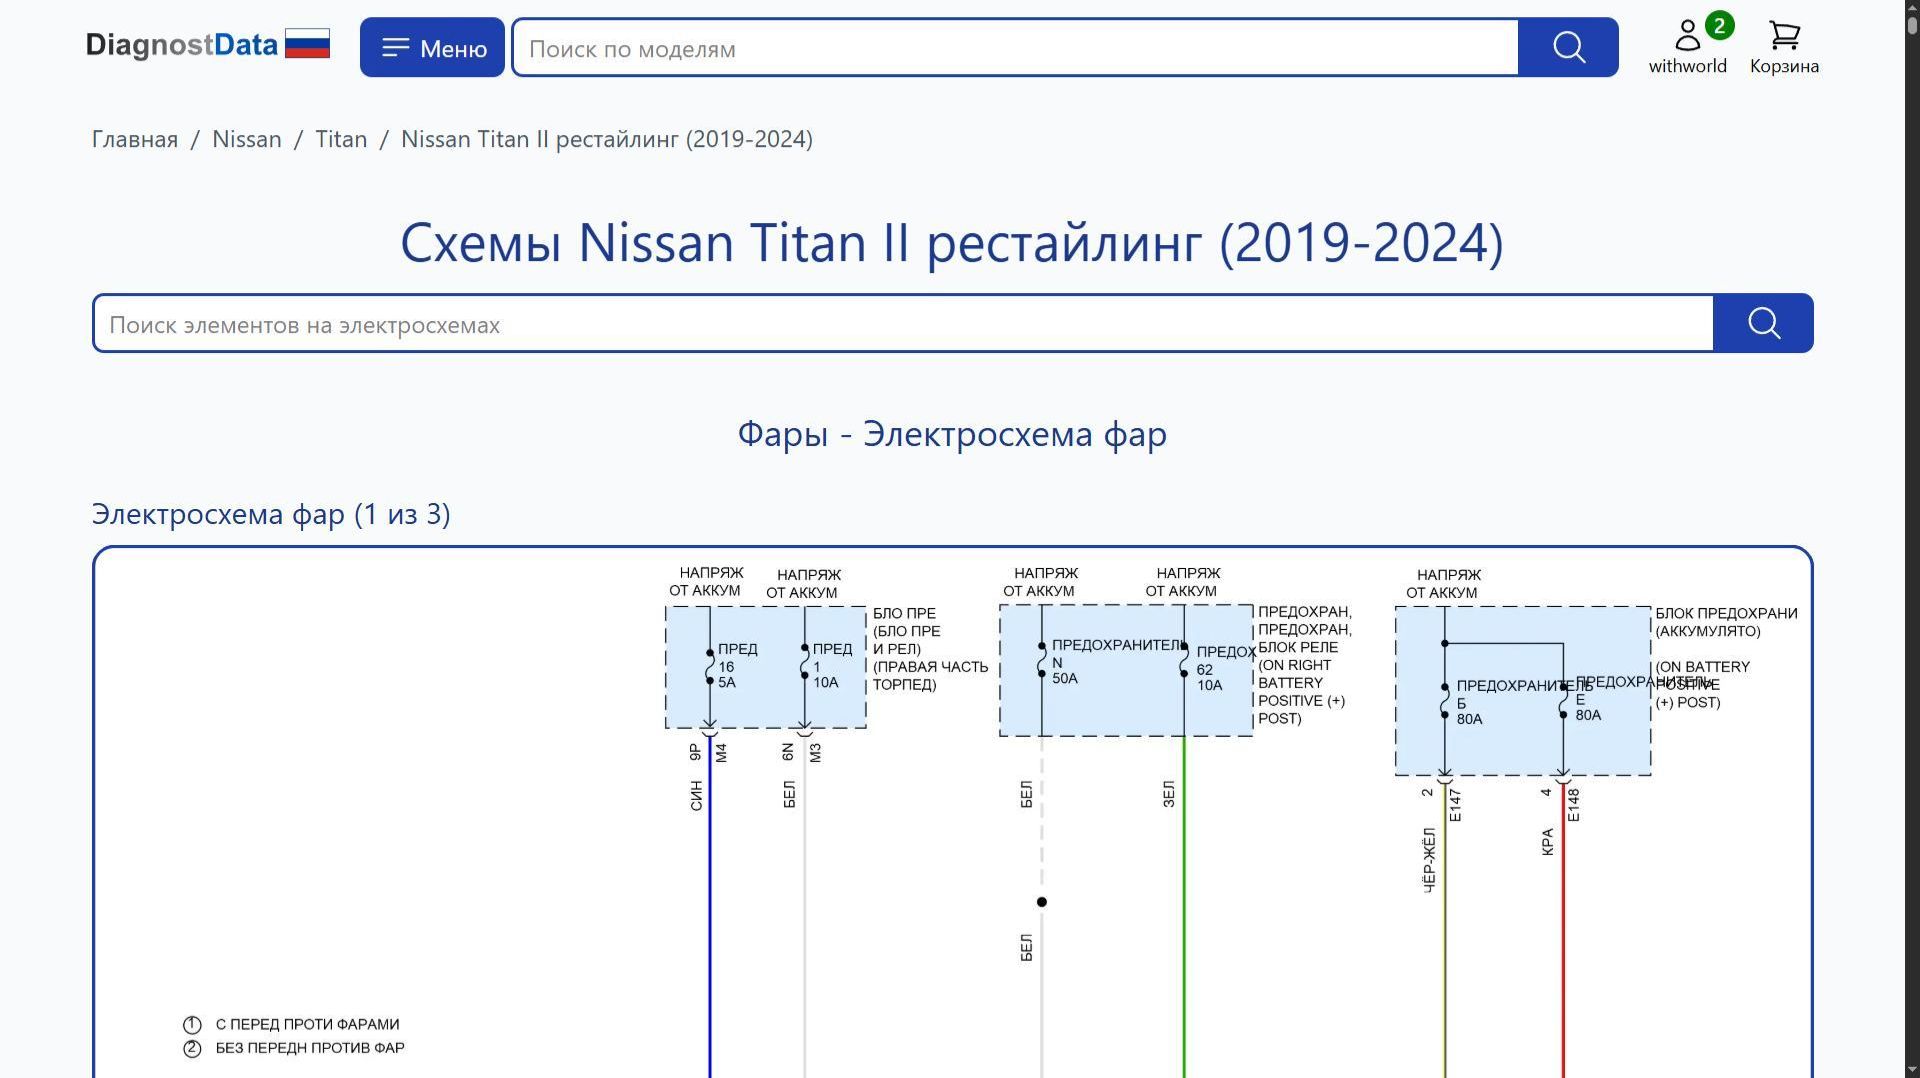Click connector label E147

(1455, 805)
